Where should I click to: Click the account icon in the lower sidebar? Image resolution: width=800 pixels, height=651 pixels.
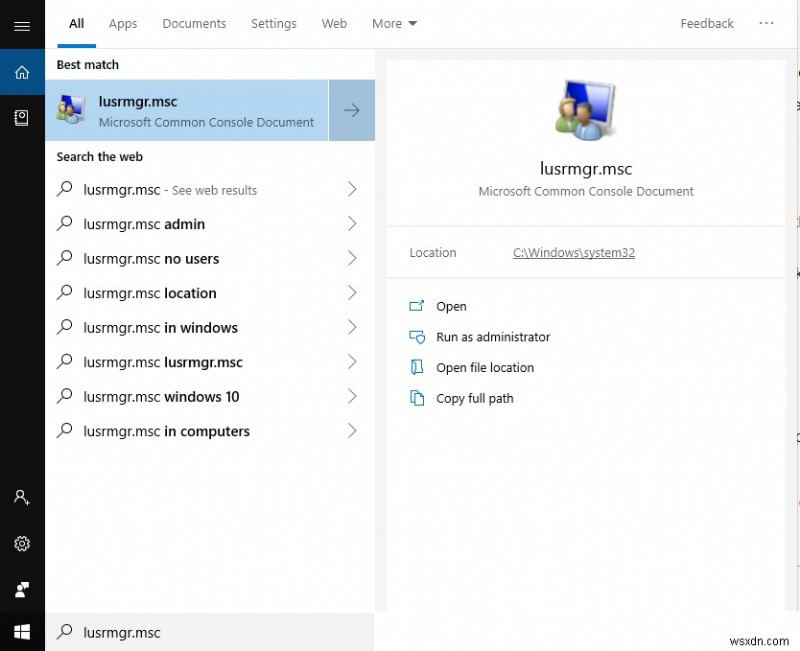point(22,497)
